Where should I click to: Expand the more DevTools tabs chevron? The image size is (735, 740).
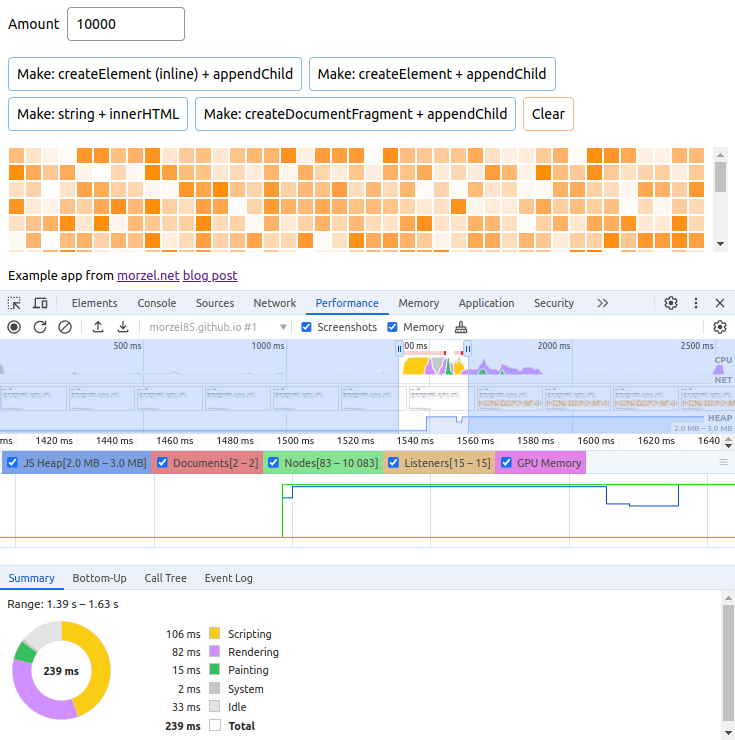[x=602, y=303]
